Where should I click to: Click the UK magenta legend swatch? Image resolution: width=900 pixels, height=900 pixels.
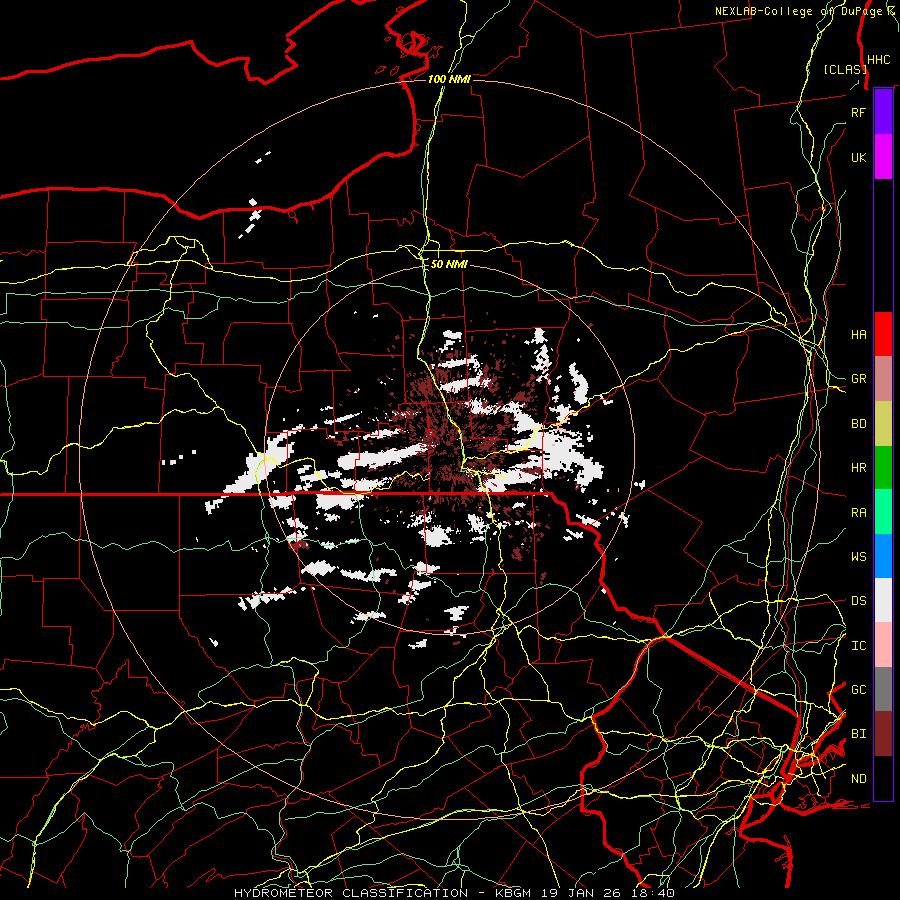pos(883,157)
